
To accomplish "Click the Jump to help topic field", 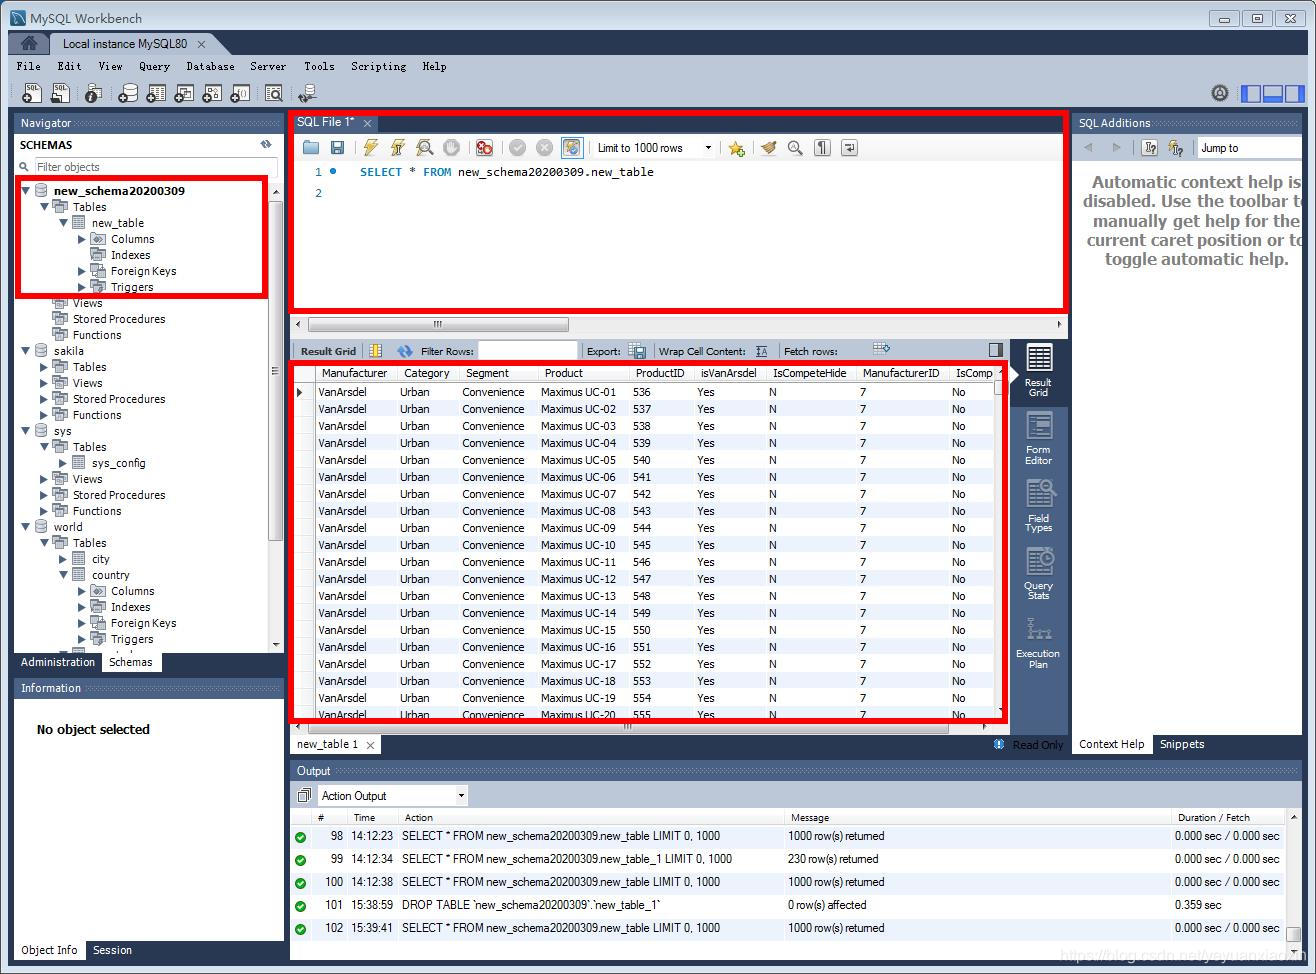I will (x=1250, y=148).
